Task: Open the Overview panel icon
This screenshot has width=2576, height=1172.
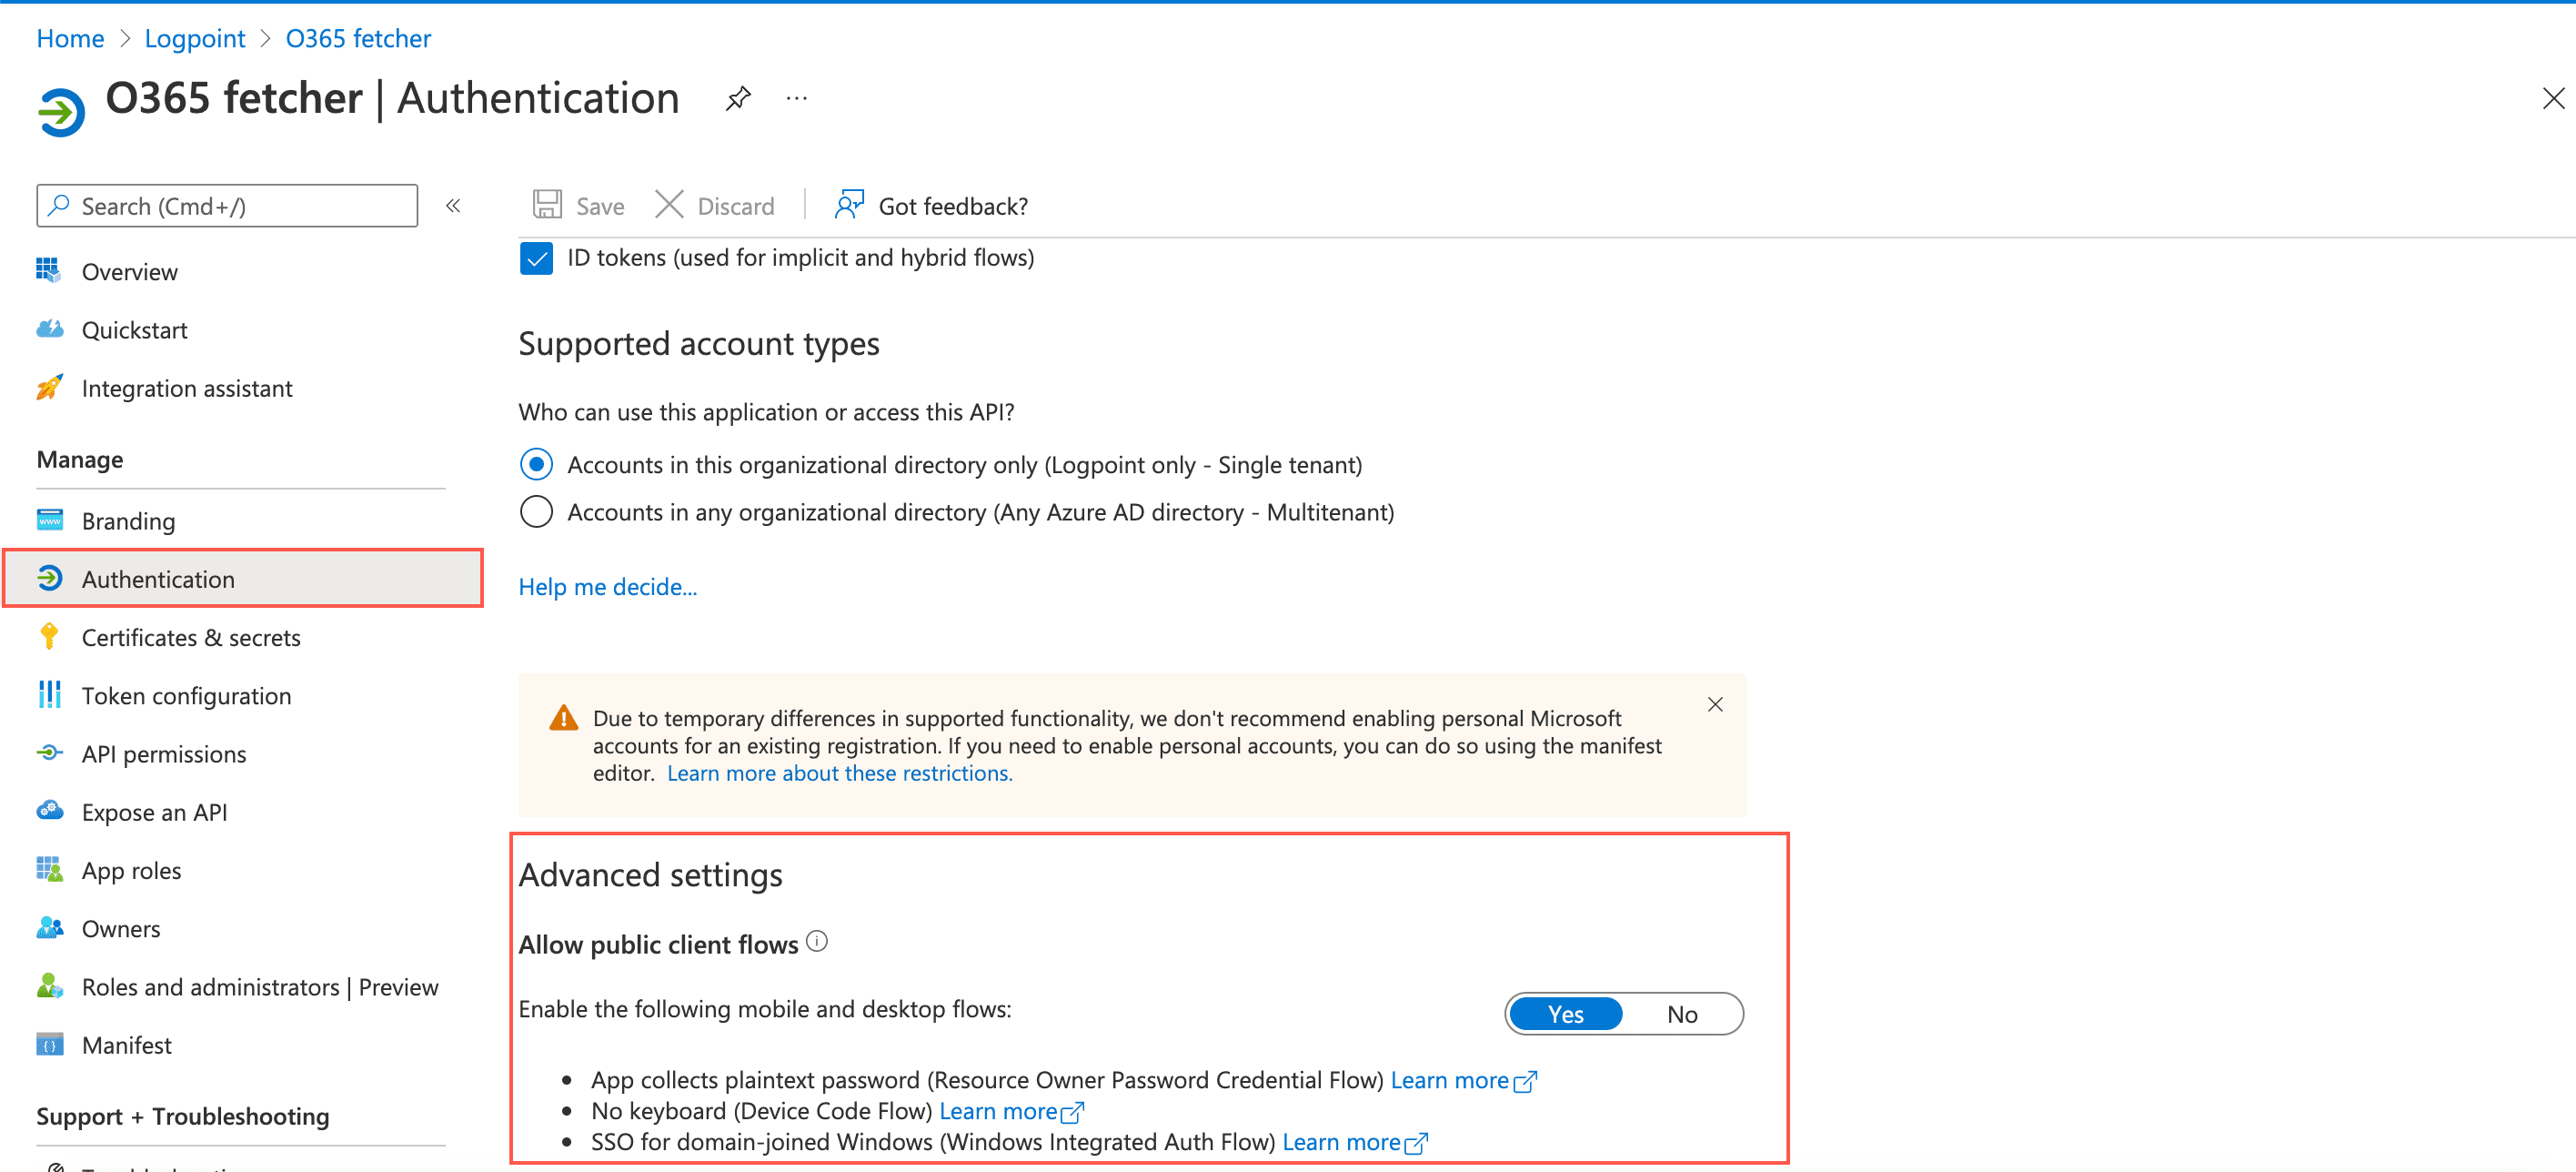Action: 48,271
